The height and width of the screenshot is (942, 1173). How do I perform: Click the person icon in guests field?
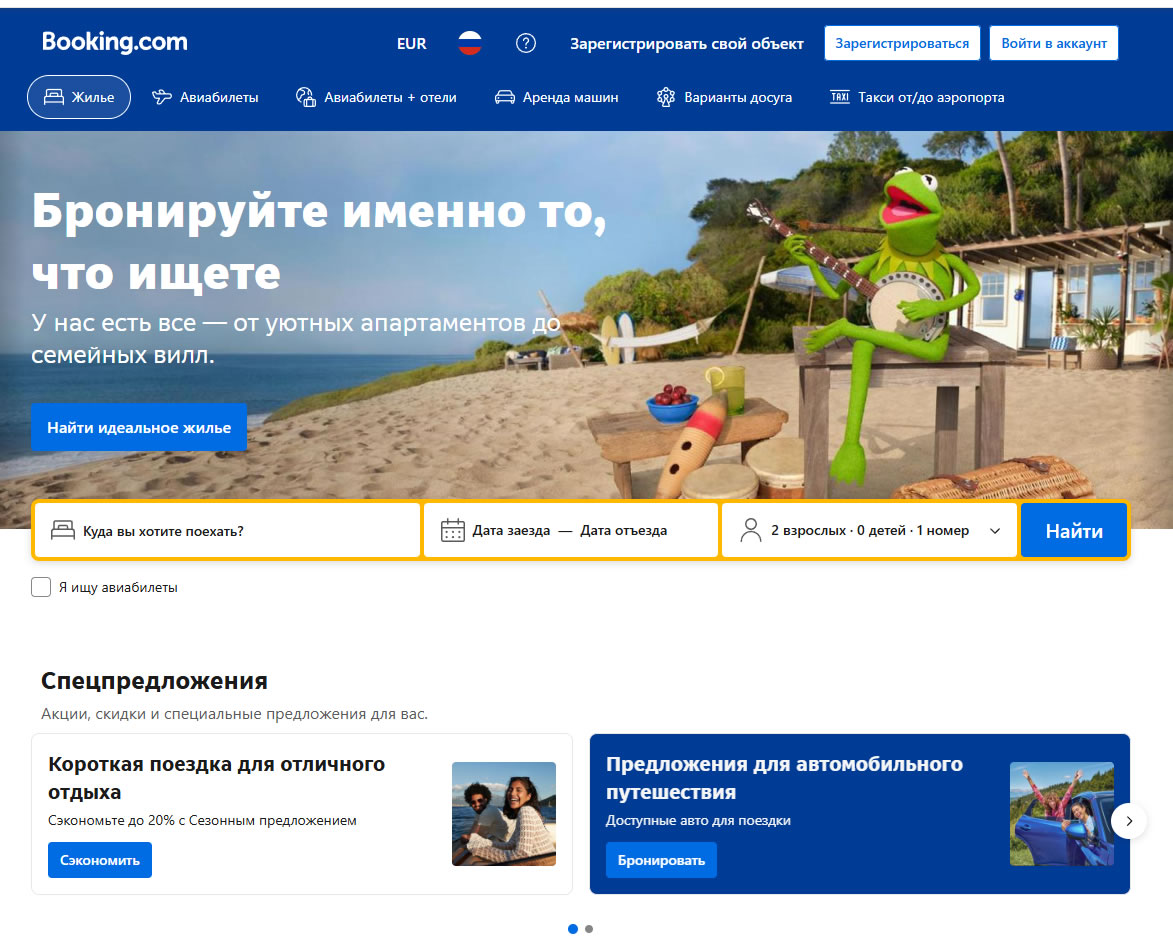pos(750,530)
